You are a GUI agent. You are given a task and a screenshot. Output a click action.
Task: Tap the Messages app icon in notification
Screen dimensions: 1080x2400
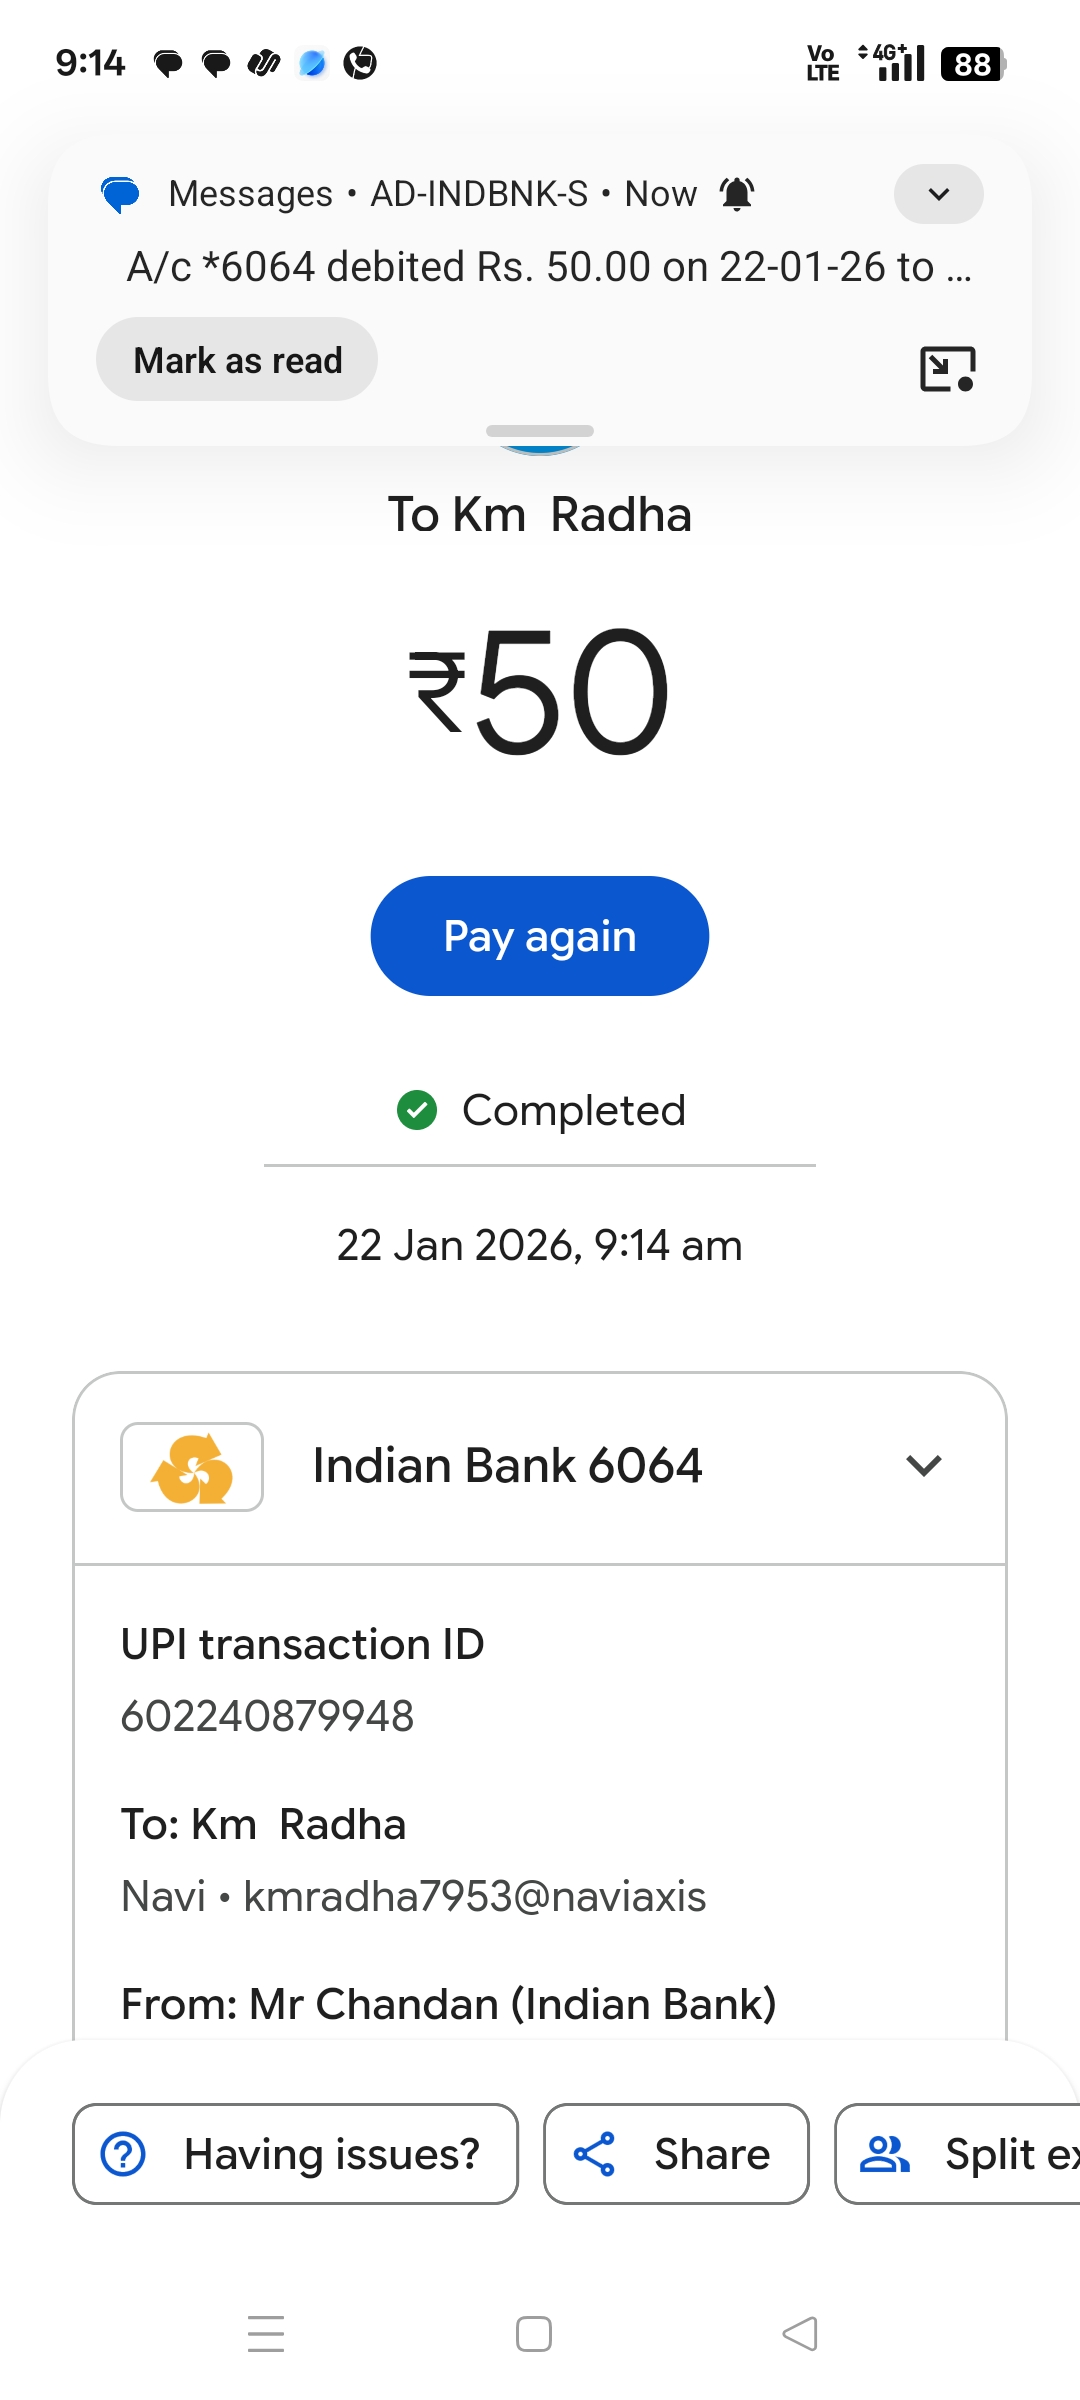point(121,194)
